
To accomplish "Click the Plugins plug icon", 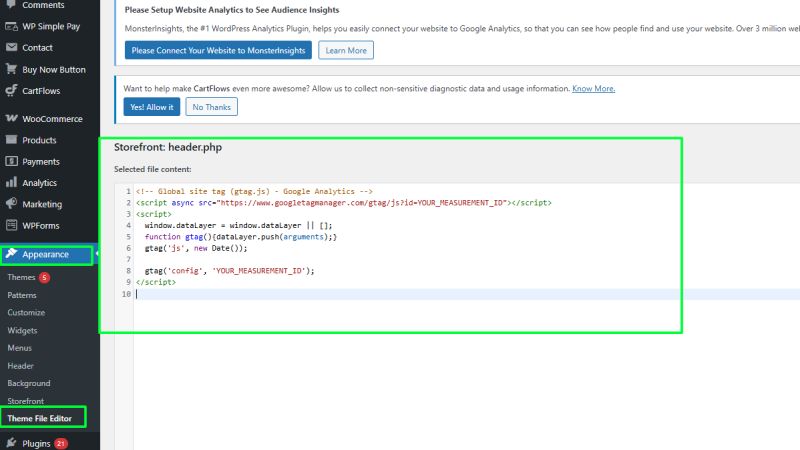I will pos(11,443).
